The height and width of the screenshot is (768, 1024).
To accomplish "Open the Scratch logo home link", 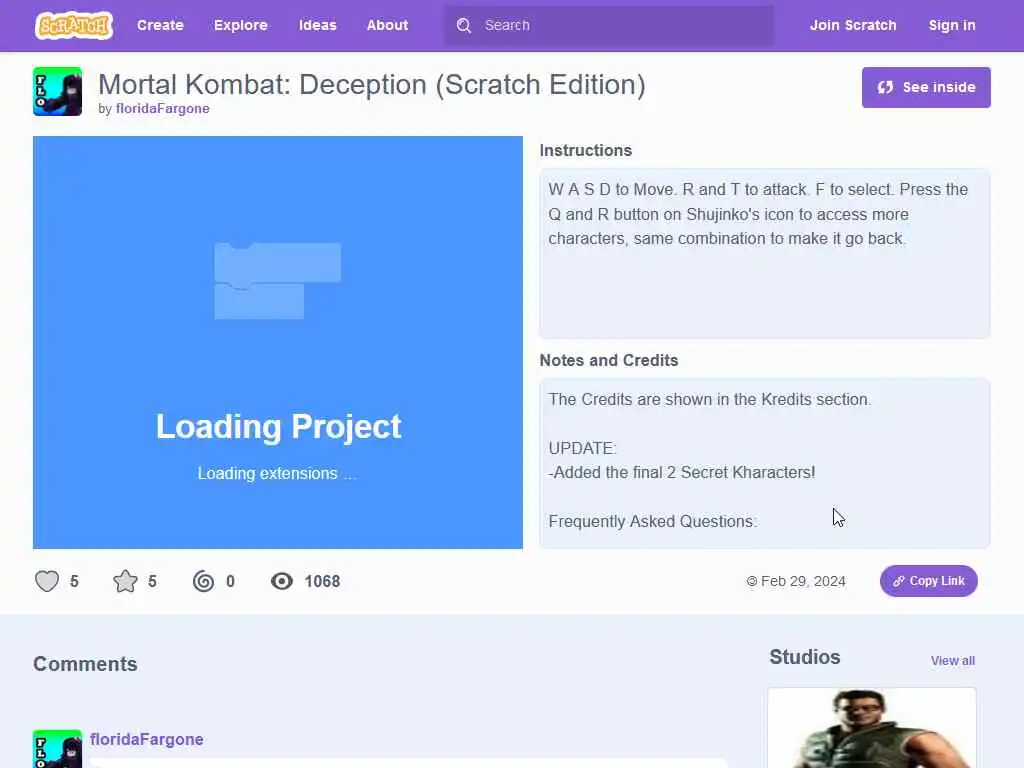I will (x=74, y=25).
